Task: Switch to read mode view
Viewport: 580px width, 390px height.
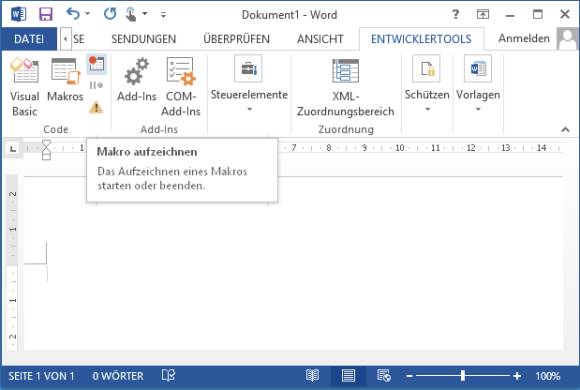Action: (x=312, y=376)
